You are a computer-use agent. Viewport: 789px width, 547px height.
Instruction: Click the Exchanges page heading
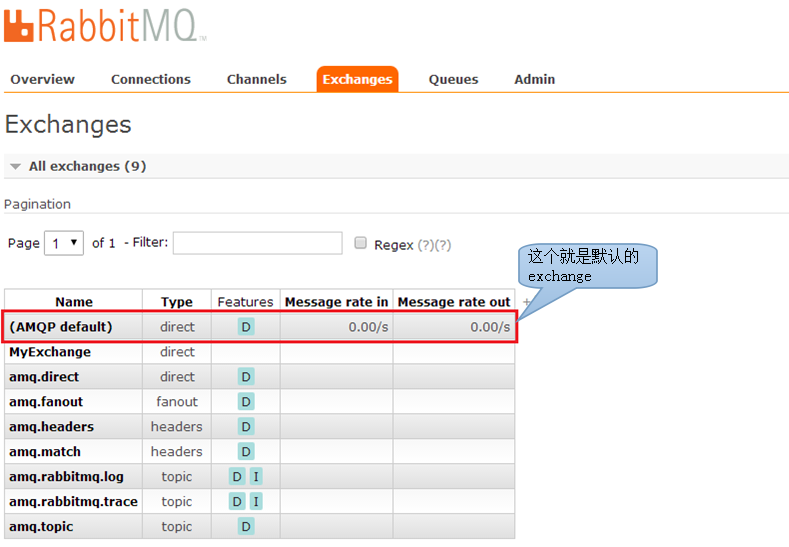[x=68, y=125]
